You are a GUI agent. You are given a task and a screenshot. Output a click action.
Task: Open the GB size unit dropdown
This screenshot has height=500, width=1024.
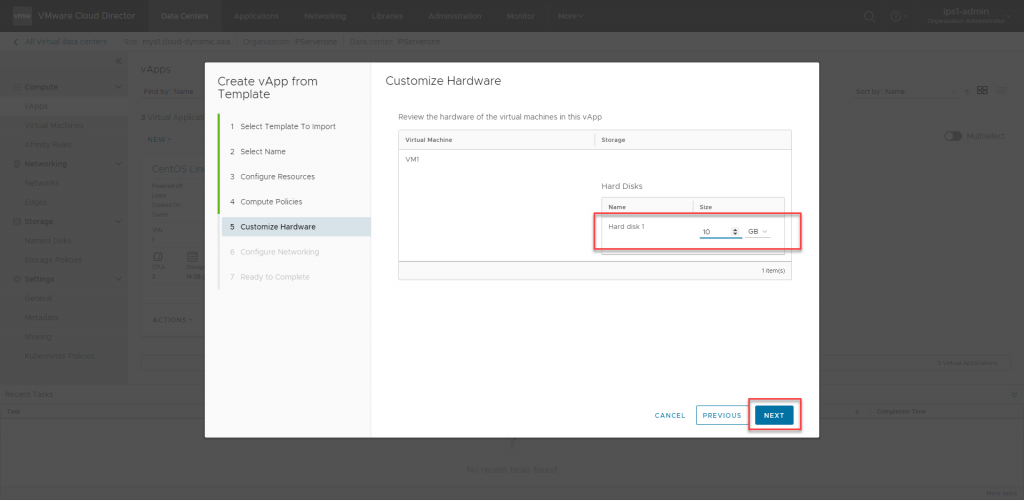(x=758, y=232)
